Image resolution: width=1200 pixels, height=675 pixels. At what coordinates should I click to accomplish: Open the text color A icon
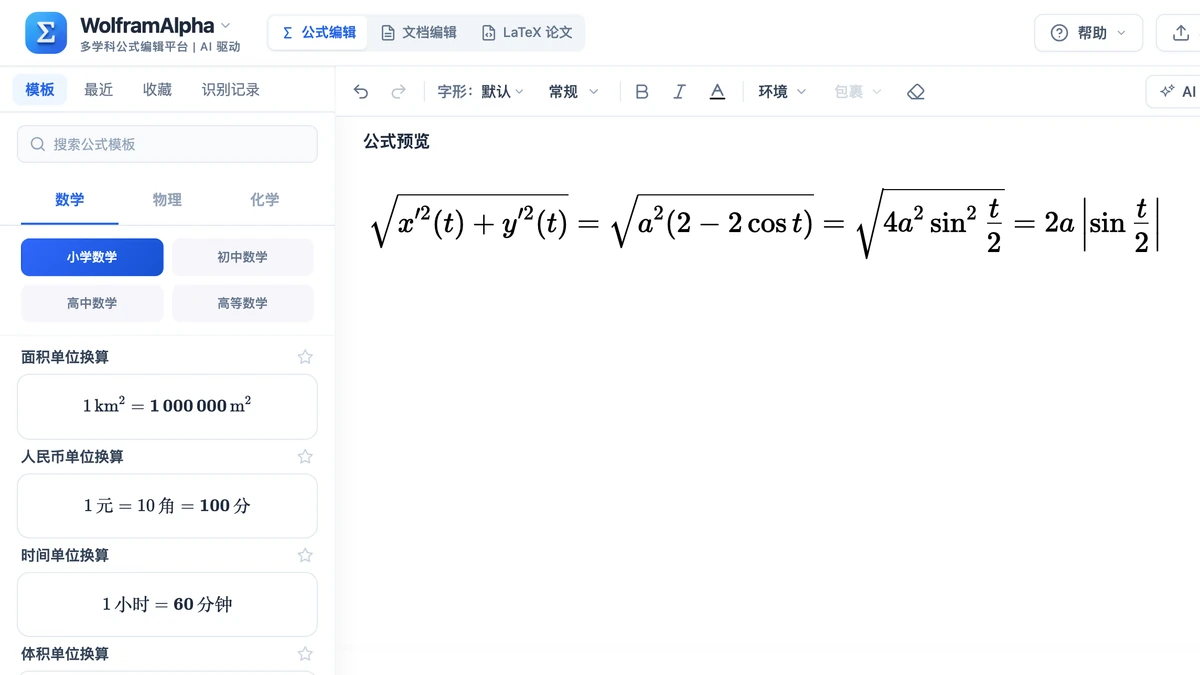pos(717,92)
